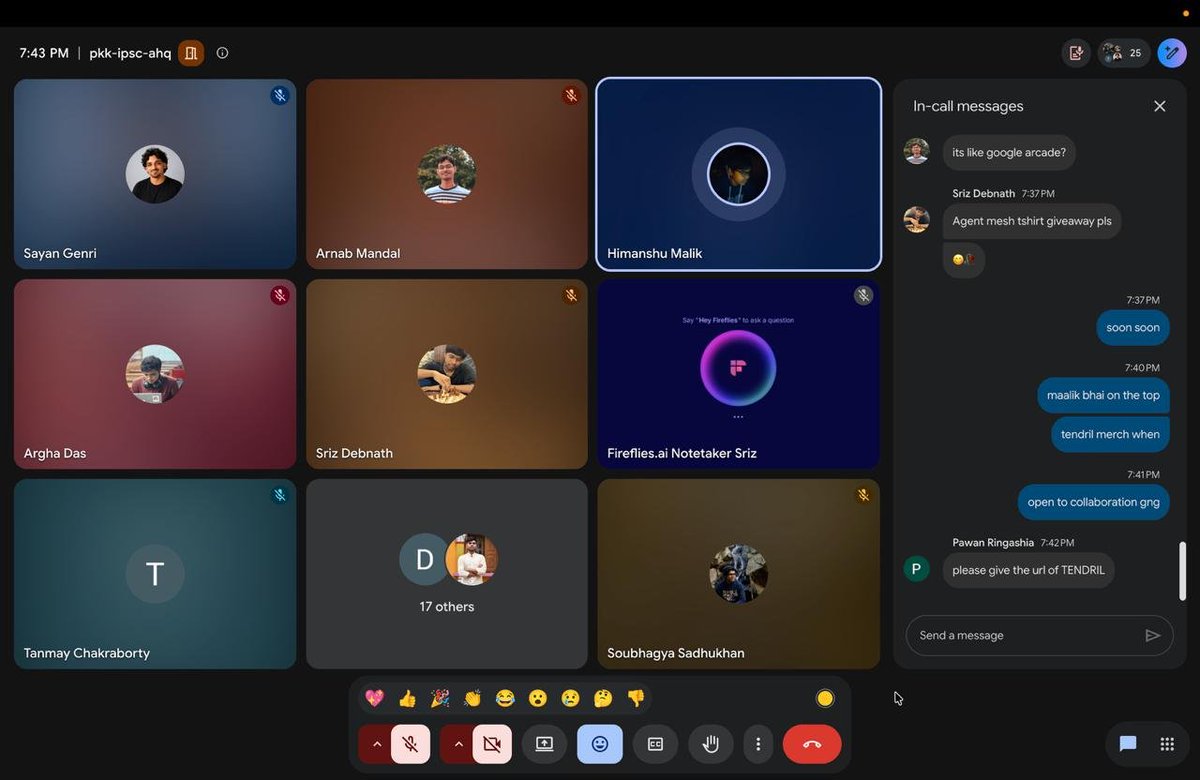Expand microphone audio settings arrow
The image size is (1200, 780).
point(376,744)
